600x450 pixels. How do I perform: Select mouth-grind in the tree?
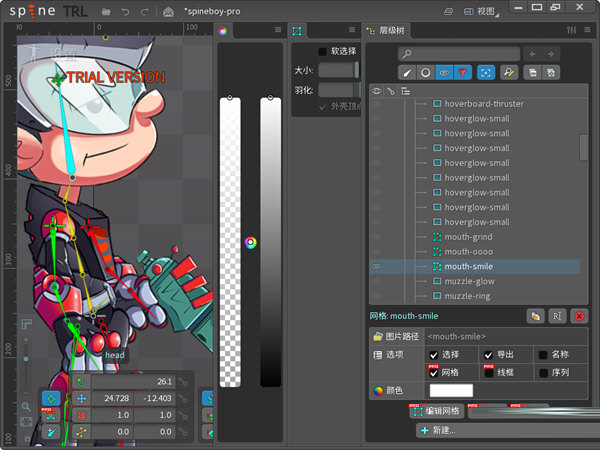[467, 237]
